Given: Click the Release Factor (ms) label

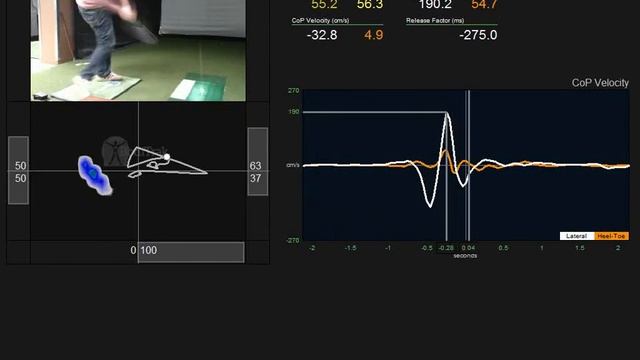Looking at the screenshot, I should coord(435,20).
